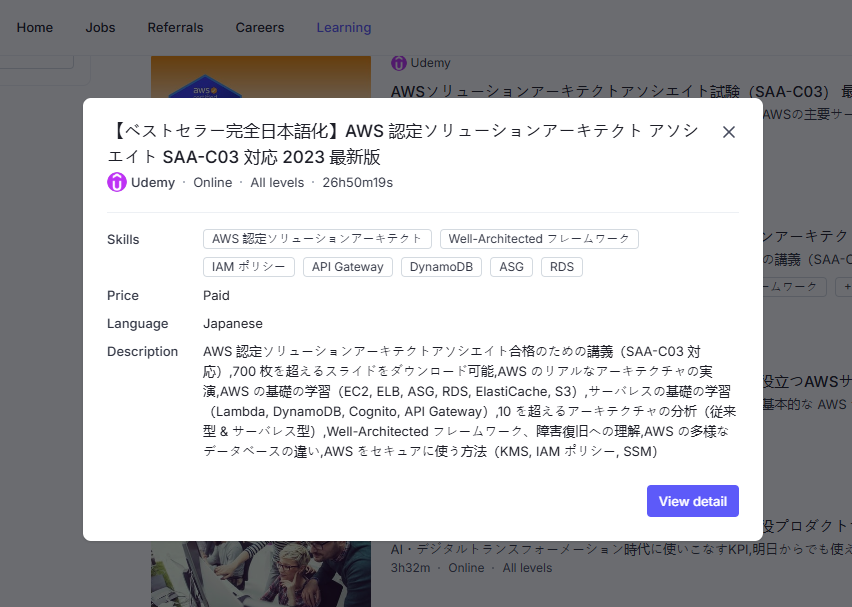
Task: Click the 'All levels' text in the dialog
Action: tap(277, 183)
